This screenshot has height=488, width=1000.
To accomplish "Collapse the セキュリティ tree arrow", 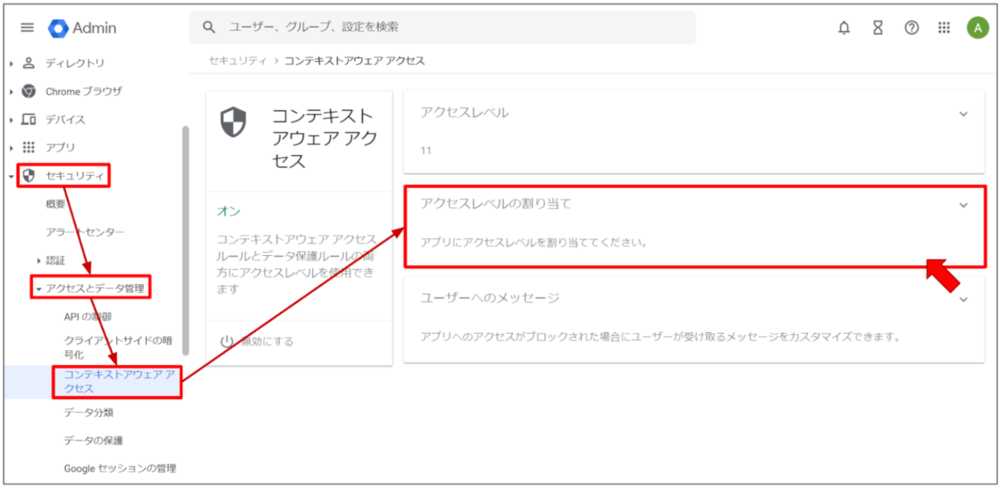I will point(11,176).
